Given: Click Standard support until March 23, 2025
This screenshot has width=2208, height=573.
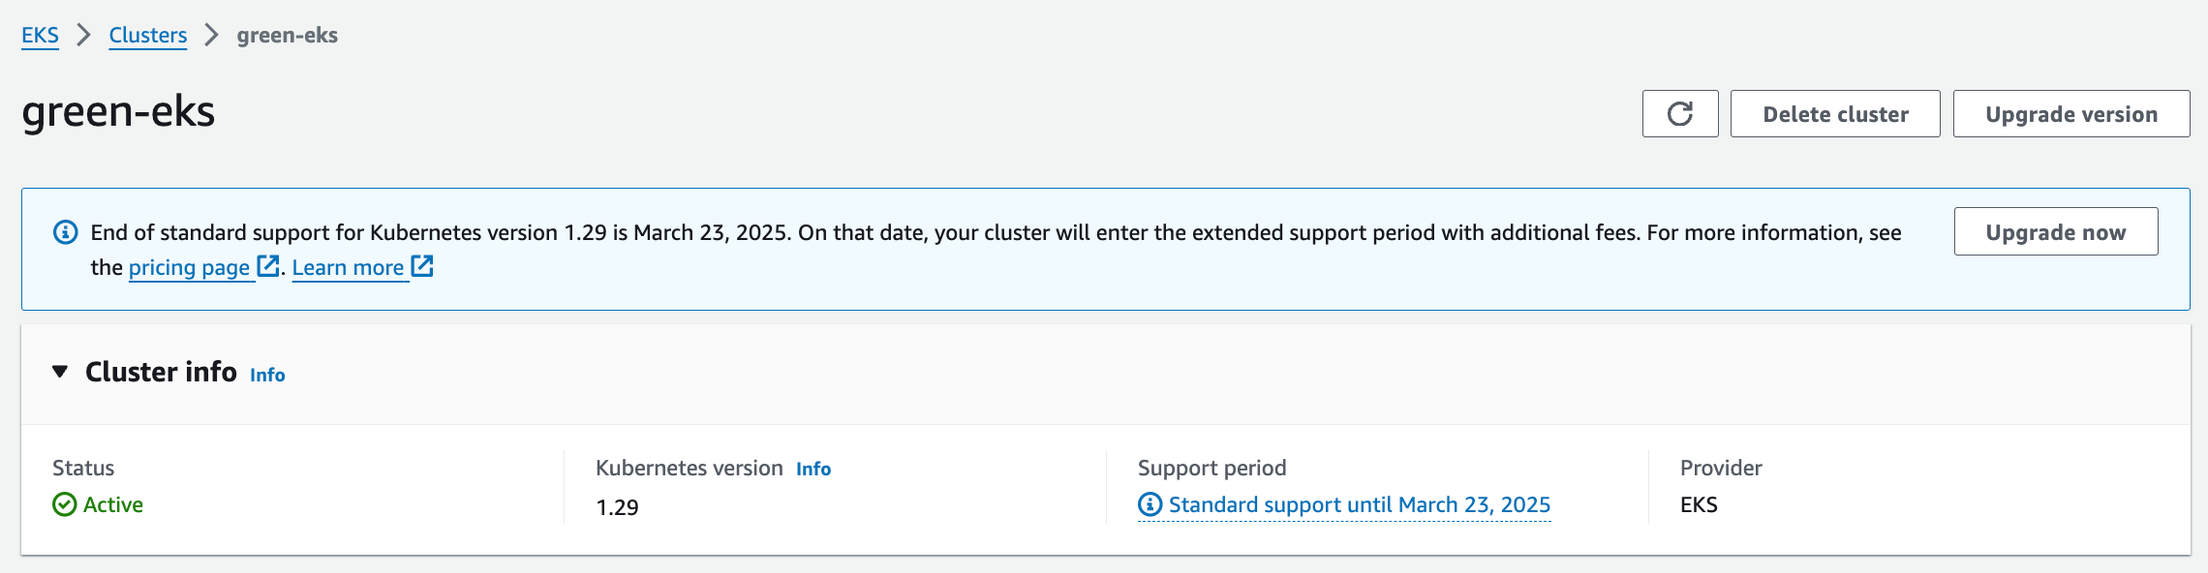Looking at the screenshot, I should [x=1359, y=505].
